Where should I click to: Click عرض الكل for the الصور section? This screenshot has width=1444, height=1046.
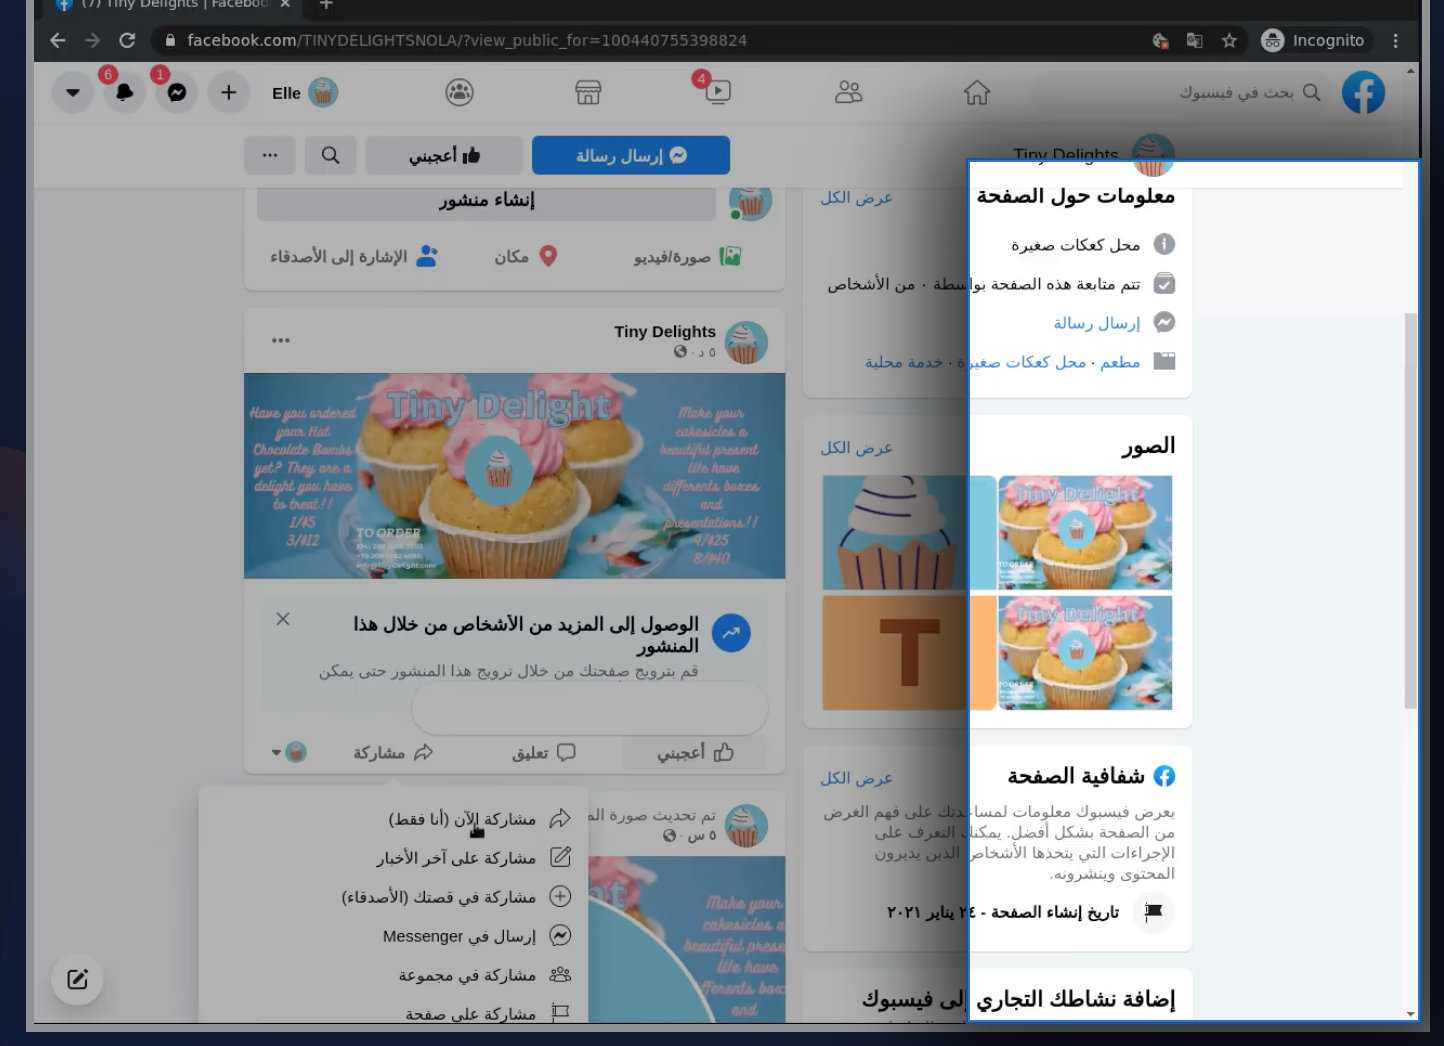click(x=856, y=448)
